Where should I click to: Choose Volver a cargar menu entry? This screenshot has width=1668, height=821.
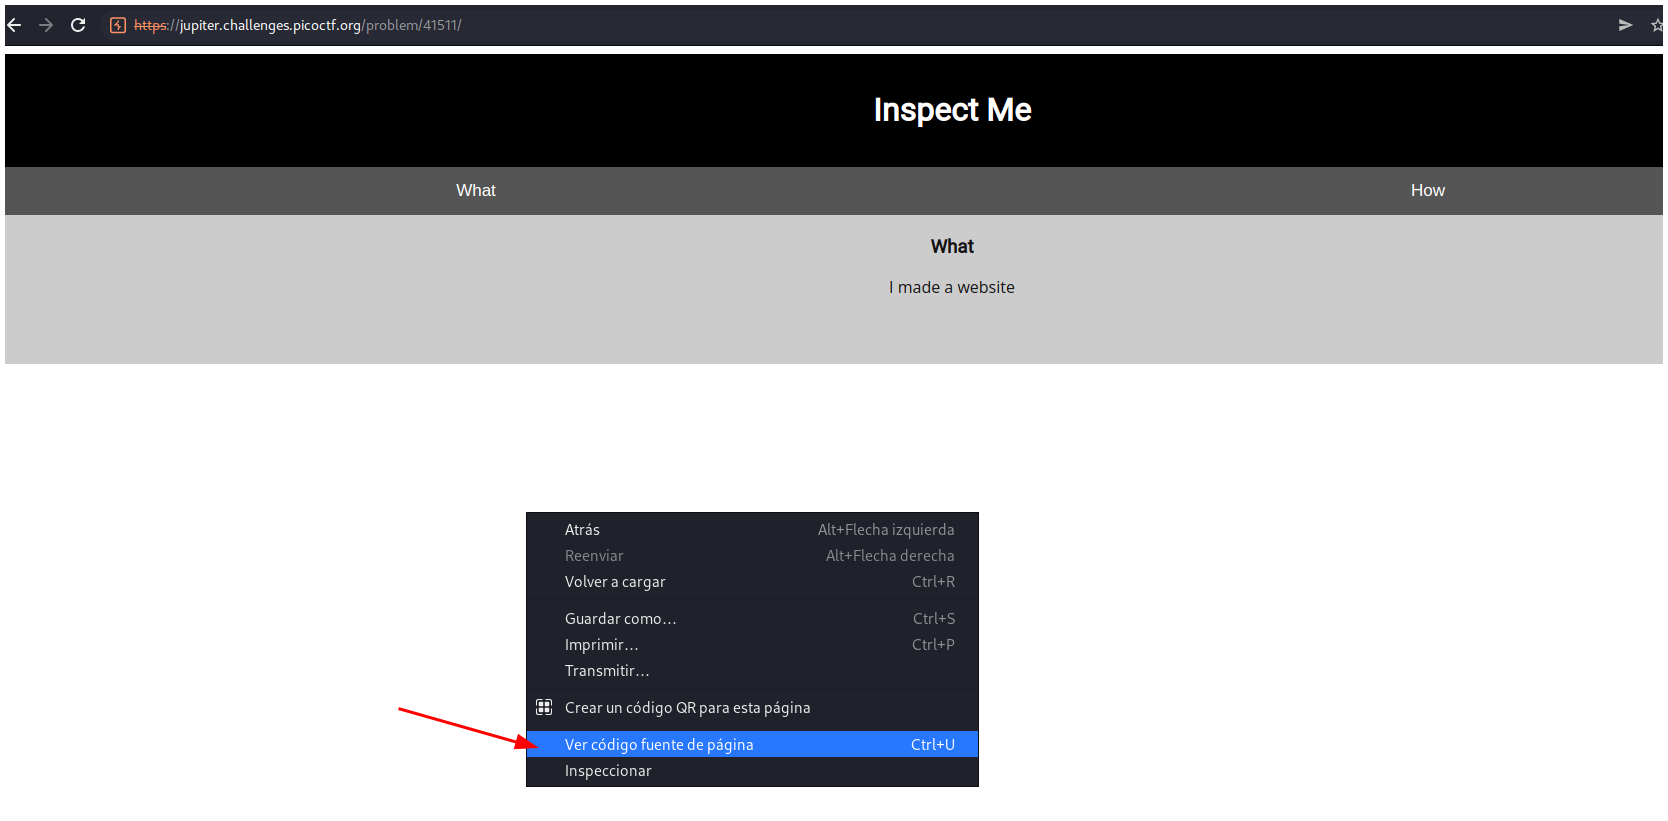point(615,582)
